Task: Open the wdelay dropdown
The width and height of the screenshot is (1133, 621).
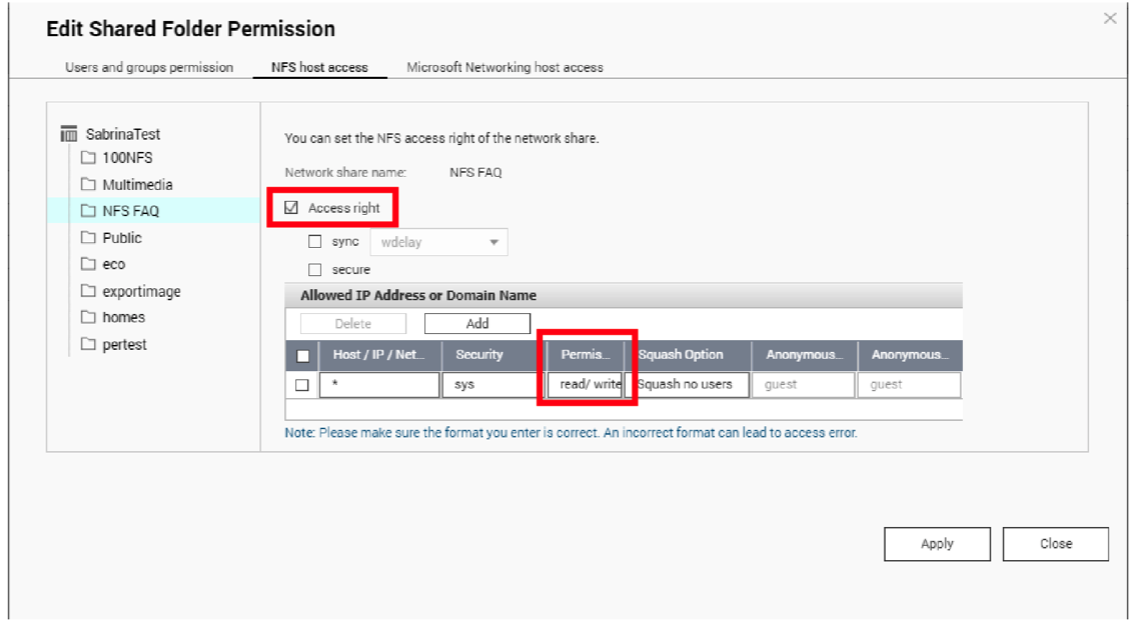Action: pos(439,242)
